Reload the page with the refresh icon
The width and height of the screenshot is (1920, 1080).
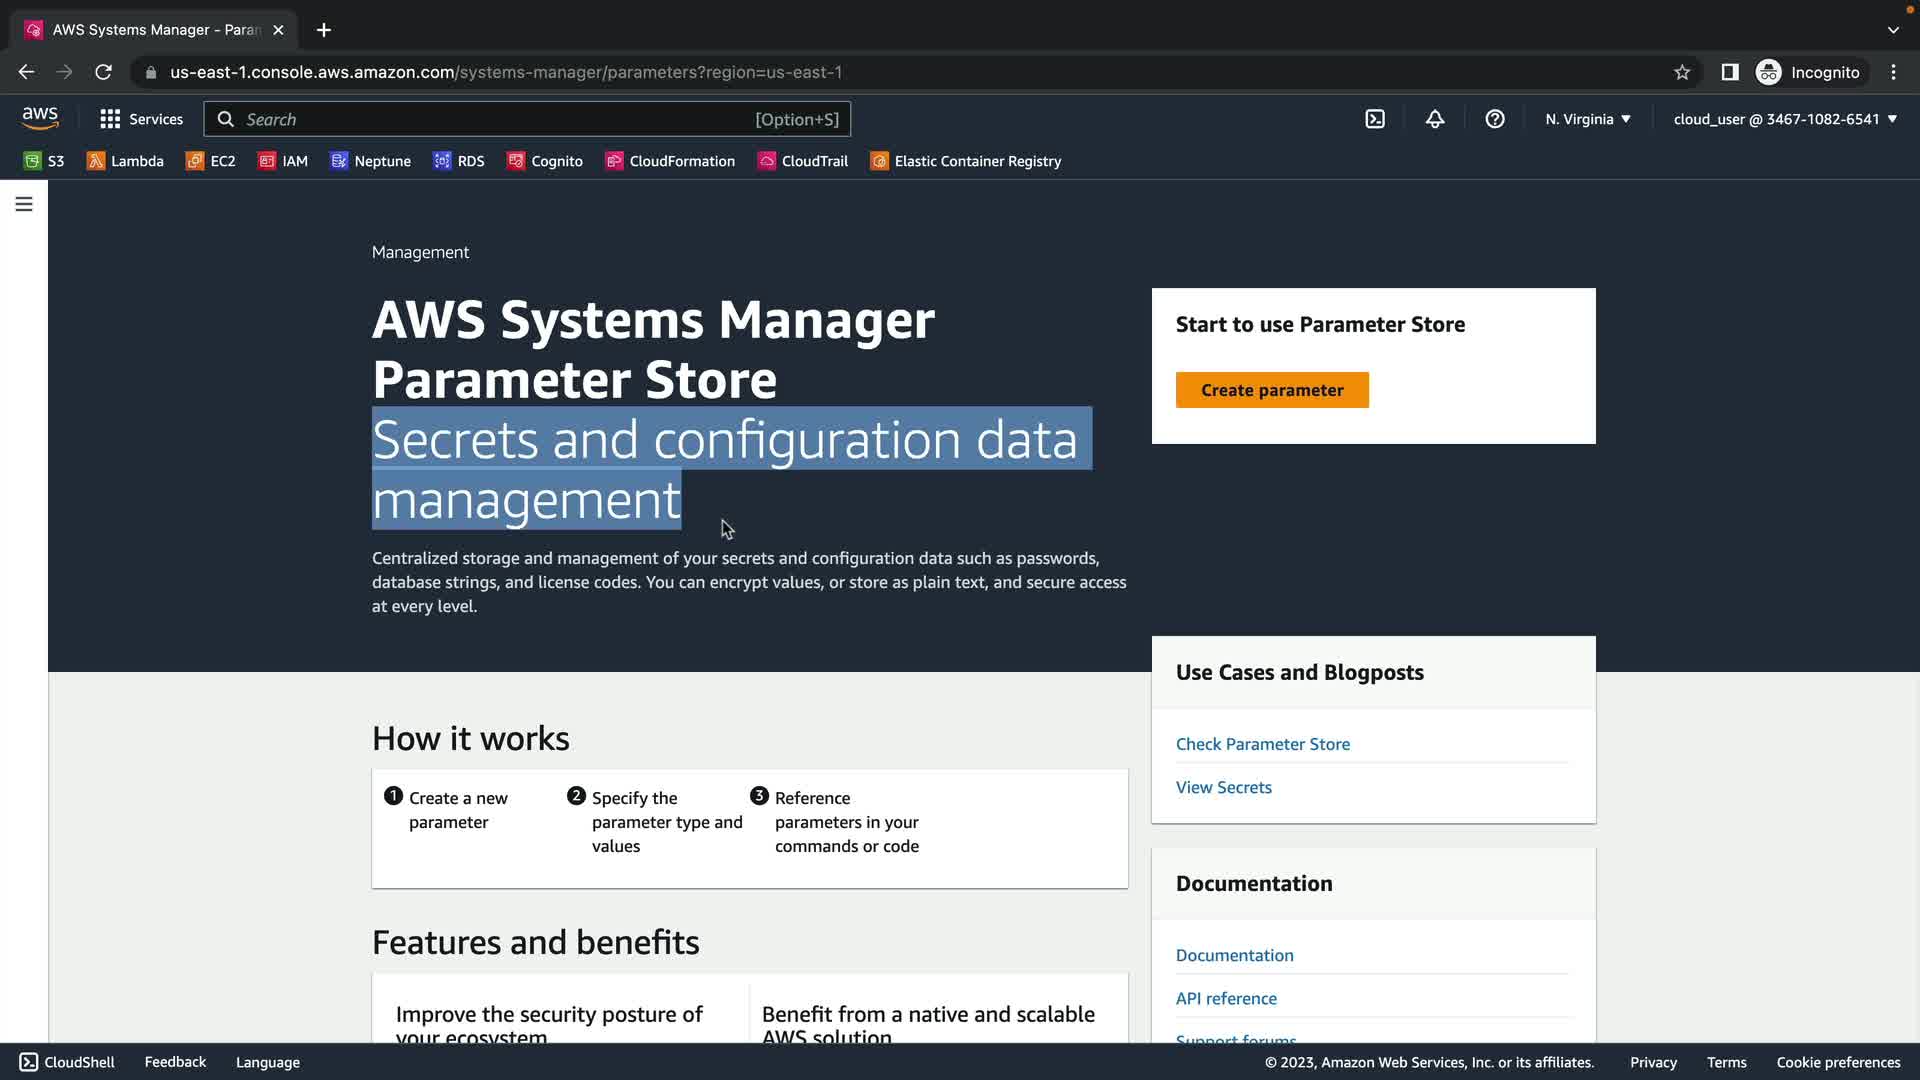click(103, 72)
